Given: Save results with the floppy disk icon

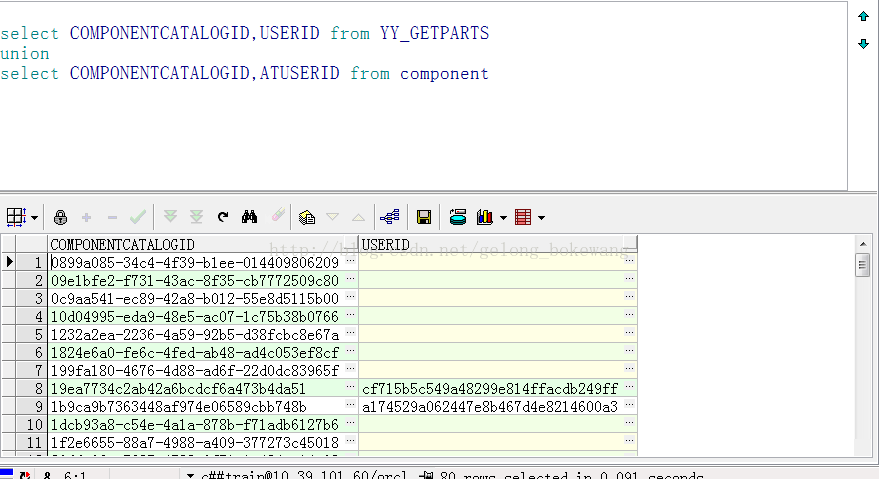Looking at the screenshot, I should 424,217.
